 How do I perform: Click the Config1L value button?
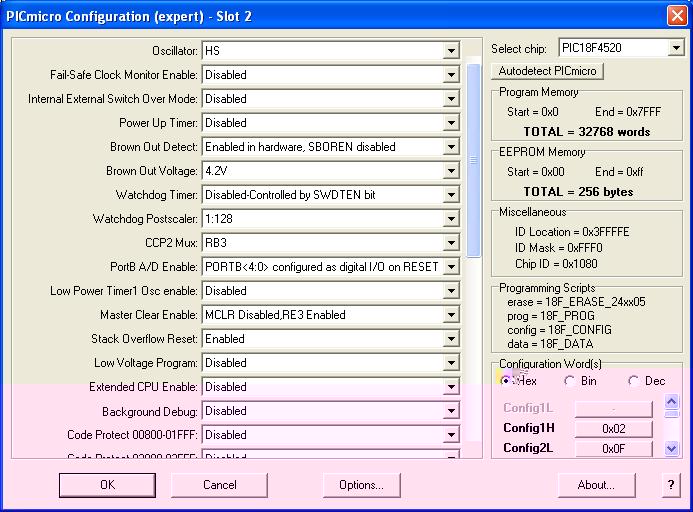pos(613,409)
